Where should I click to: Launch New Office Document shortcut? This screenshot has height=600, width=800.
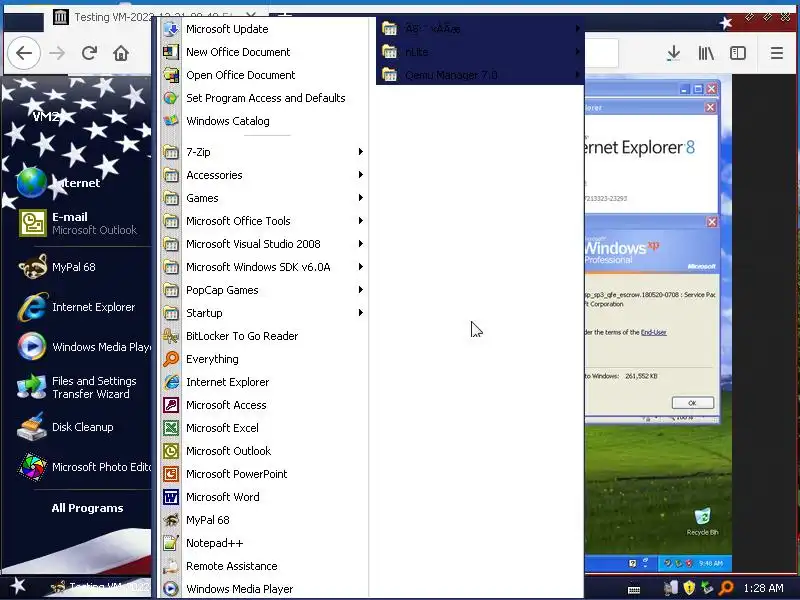263,52
